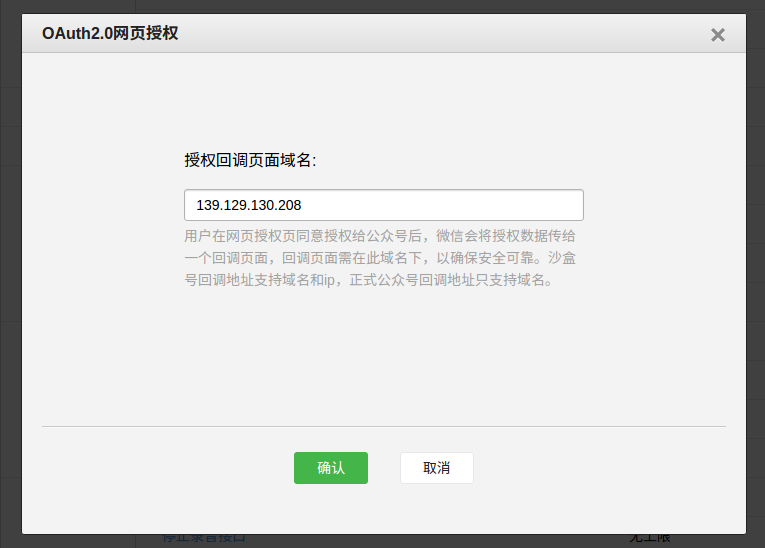The height and width of the screenshot is (548, 765).
Task: Focus the 授权回调页面域名 input field
Action: [384, 205]
